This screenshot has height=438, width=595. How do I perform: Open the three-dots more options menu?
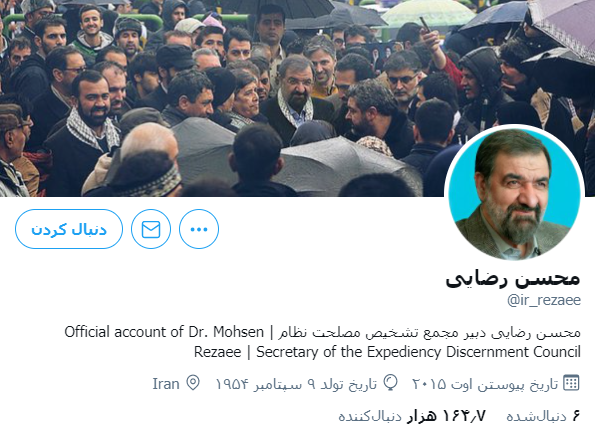[199, 229]
